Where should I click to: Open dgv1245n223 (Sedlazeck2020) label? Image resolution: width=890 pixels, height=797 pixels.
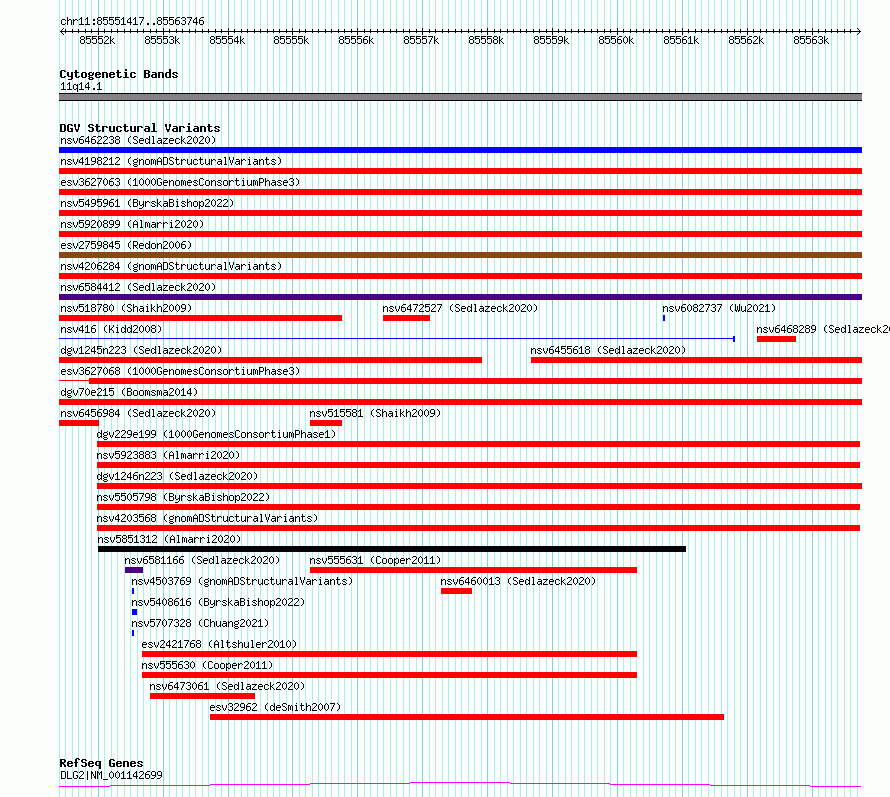[141, 350]
